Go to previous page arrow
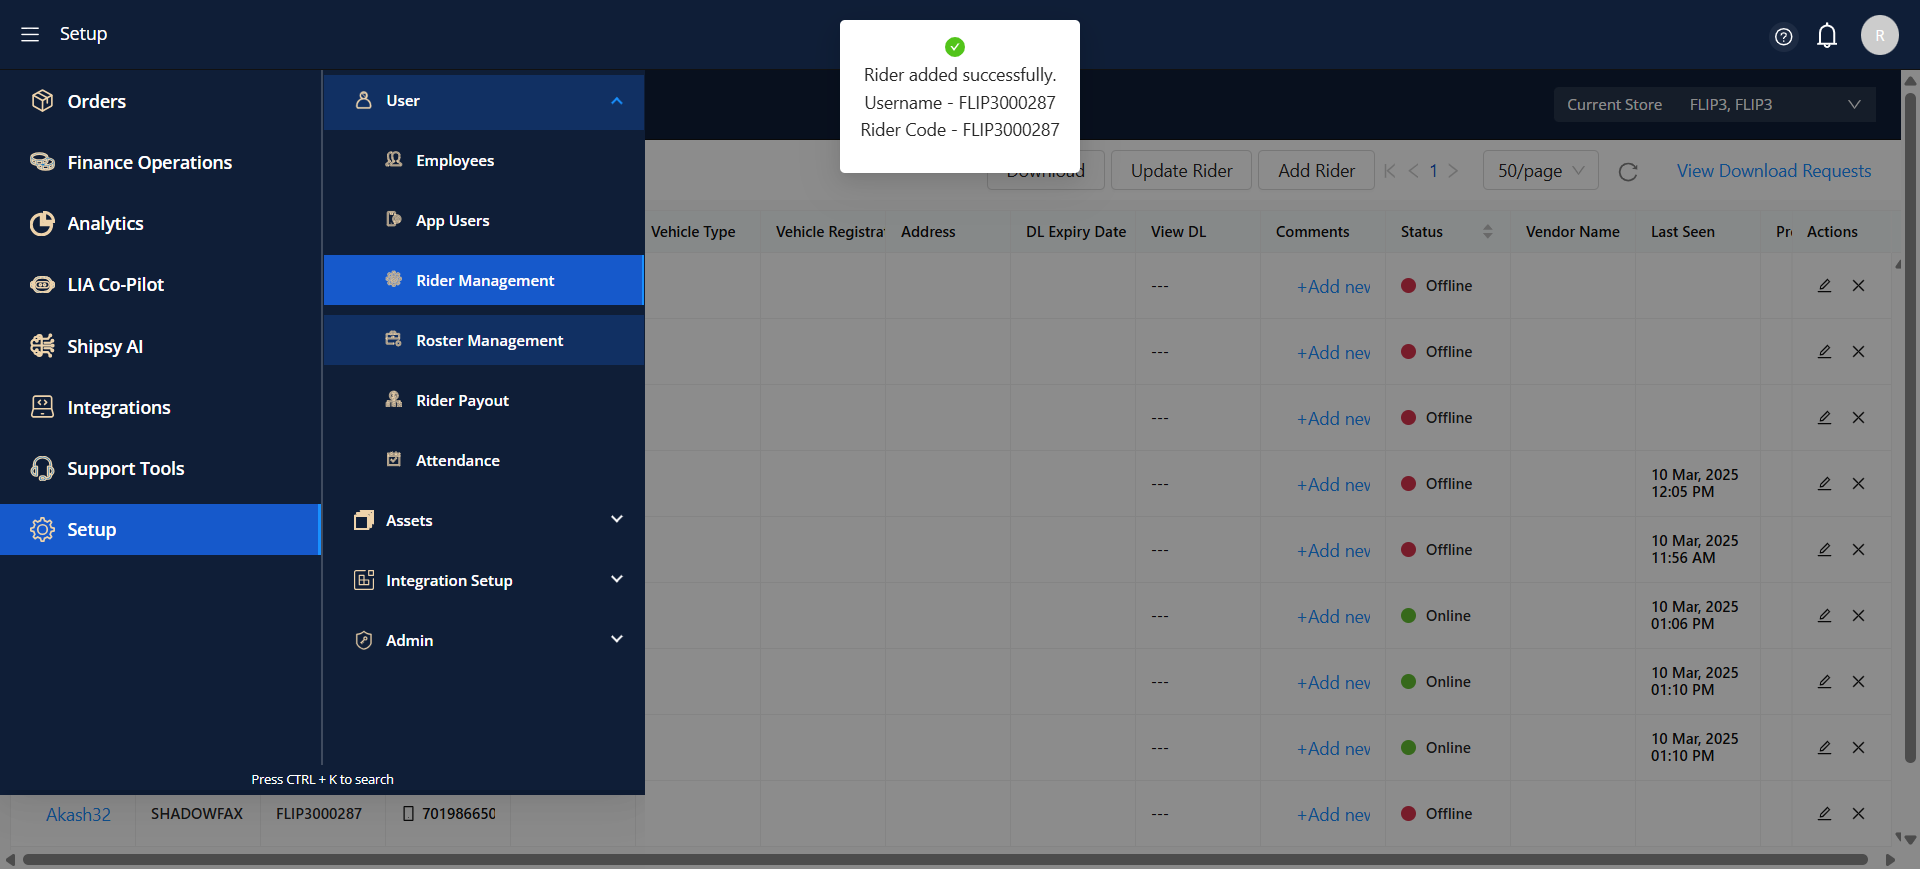The image size is (1920, 869). tap(1413, 171)
